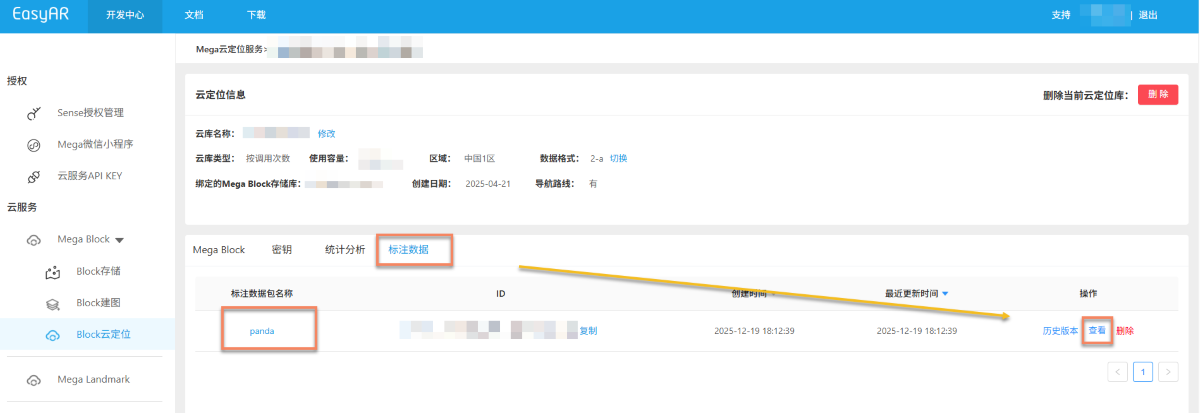Click the Mega Landmark cloud icon
Viewport: 1200px width, 413px height.
(33, 380)
